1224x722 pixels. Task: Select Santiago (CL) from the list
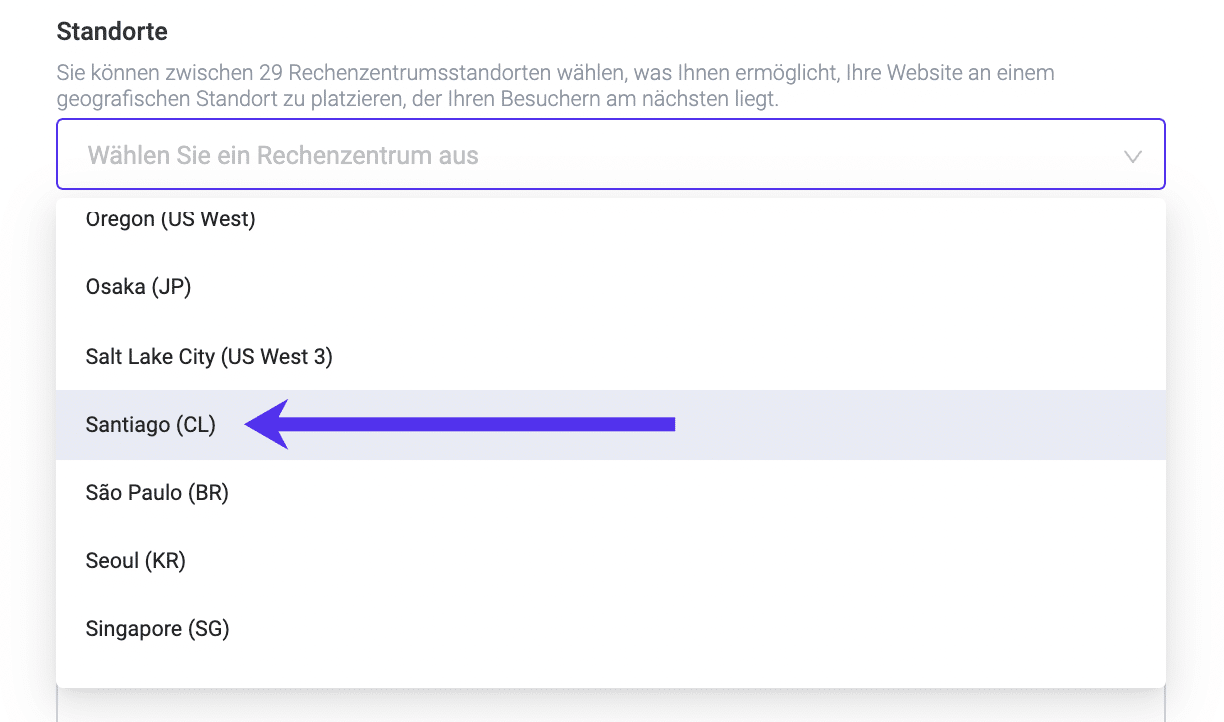tap(150, 424)
